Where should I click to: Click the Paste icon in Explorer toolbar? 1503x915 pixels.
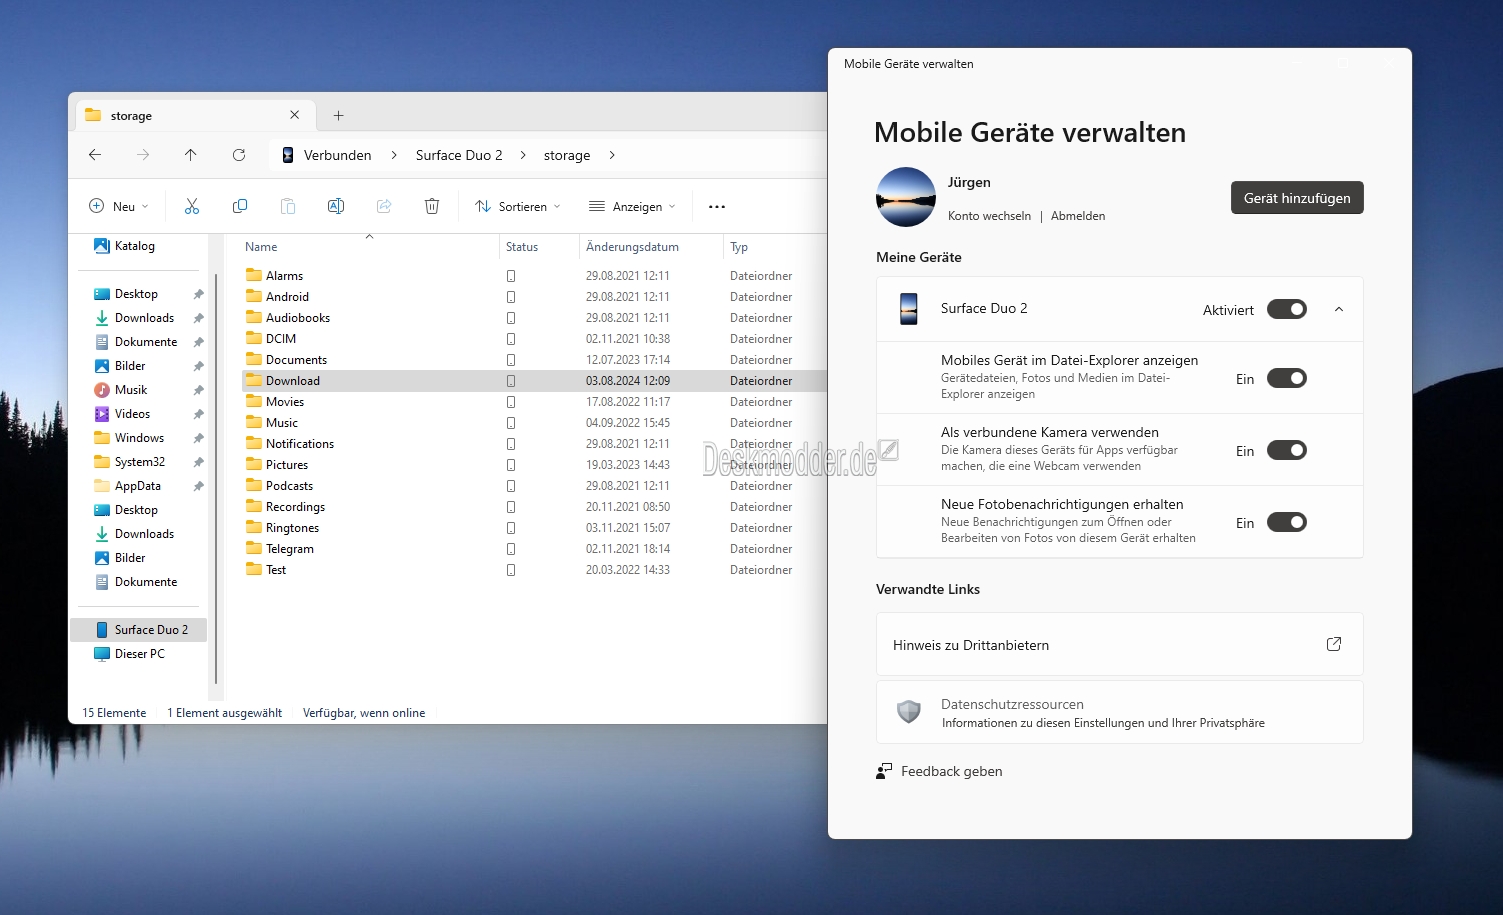coord(288,206)
